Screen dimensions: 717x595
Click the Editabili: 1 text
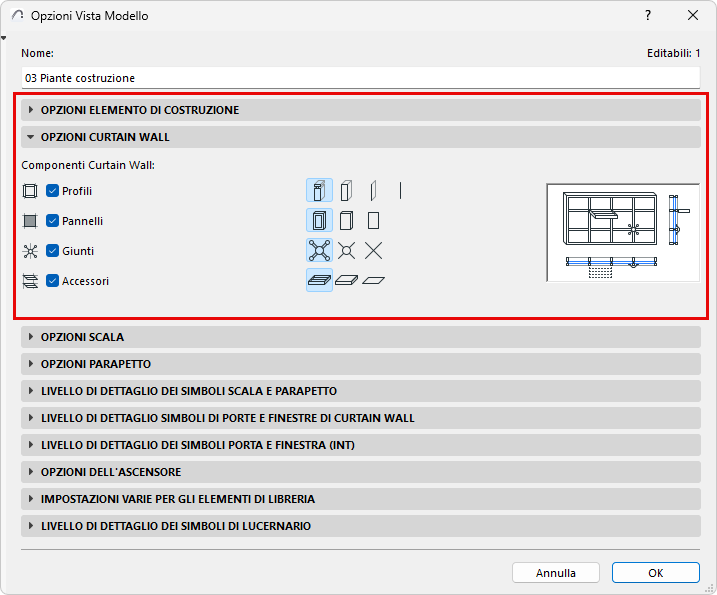(x=674, y=54)
